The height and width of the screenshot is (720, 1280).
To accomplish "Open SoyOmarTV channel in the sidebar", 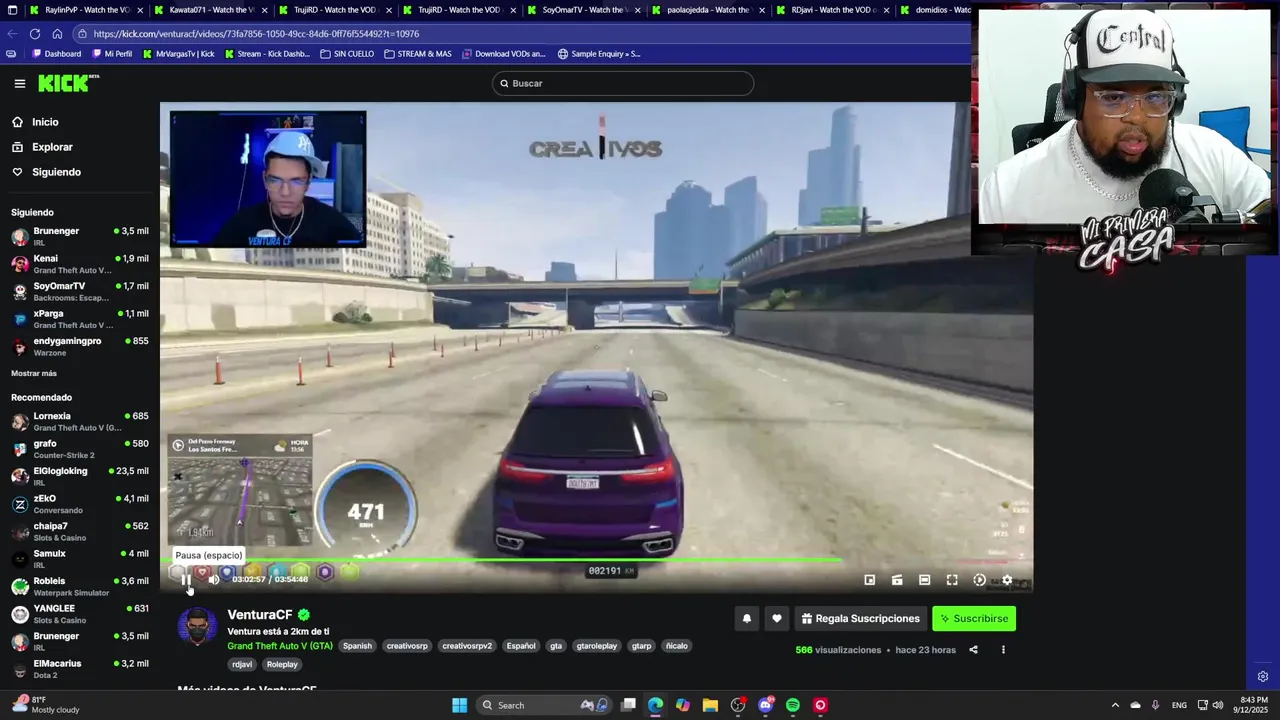I will point(80,292).
